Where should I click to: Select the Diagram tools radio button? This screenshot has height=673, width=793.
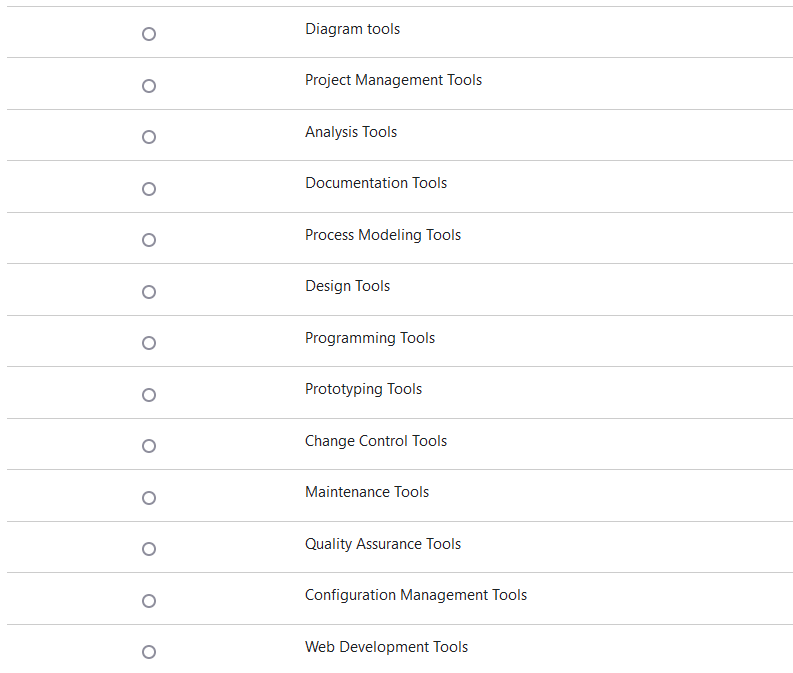coord(149,34)
